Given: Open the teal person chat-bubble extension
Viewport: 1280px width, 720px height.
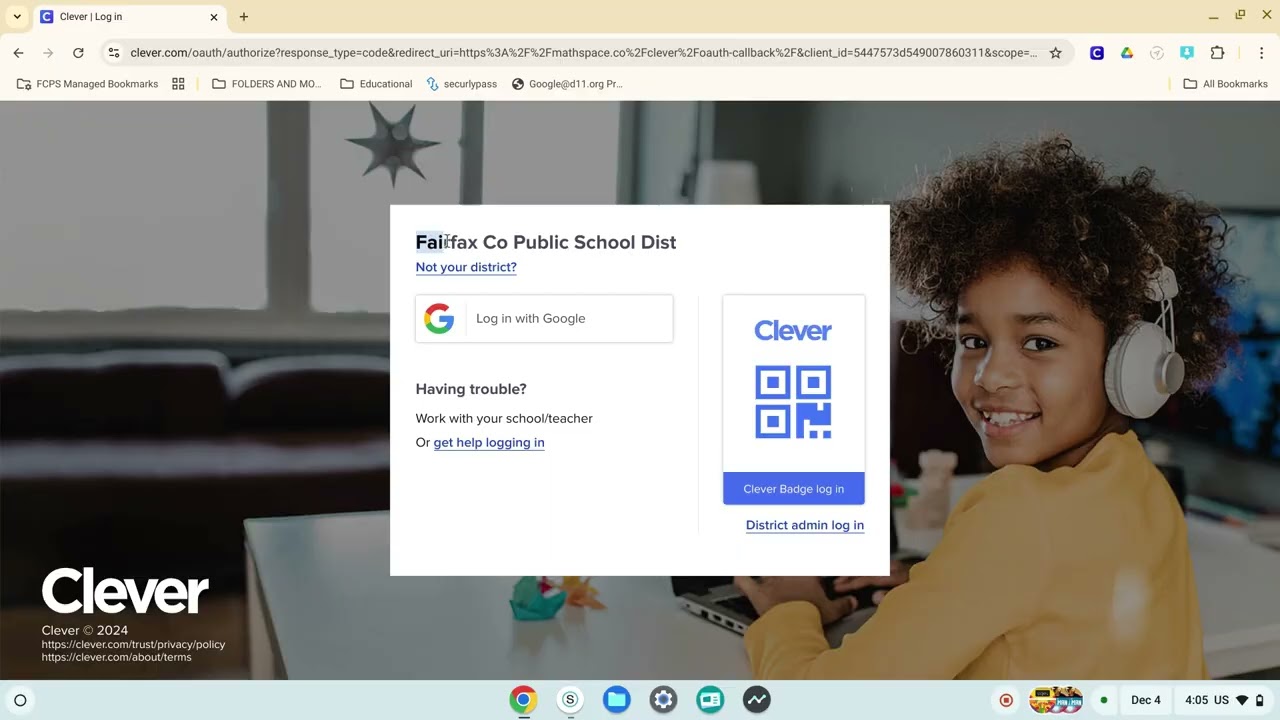Looking at the screenshot, I should (x=1187, y=53).
